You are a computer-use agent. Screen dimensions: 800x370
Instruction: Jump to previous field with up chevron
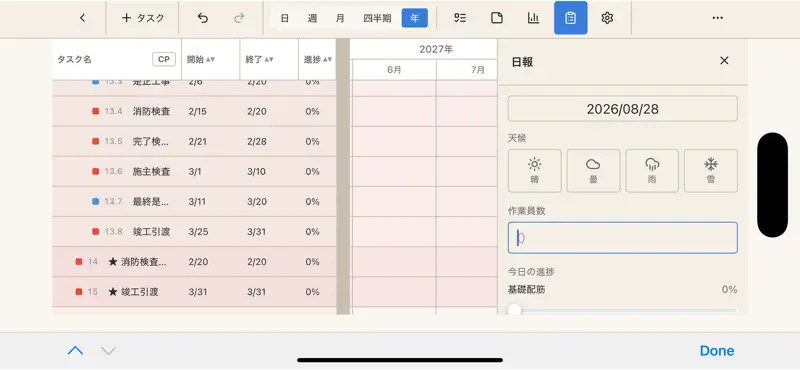pyautogui.click(x=76, y=351)
